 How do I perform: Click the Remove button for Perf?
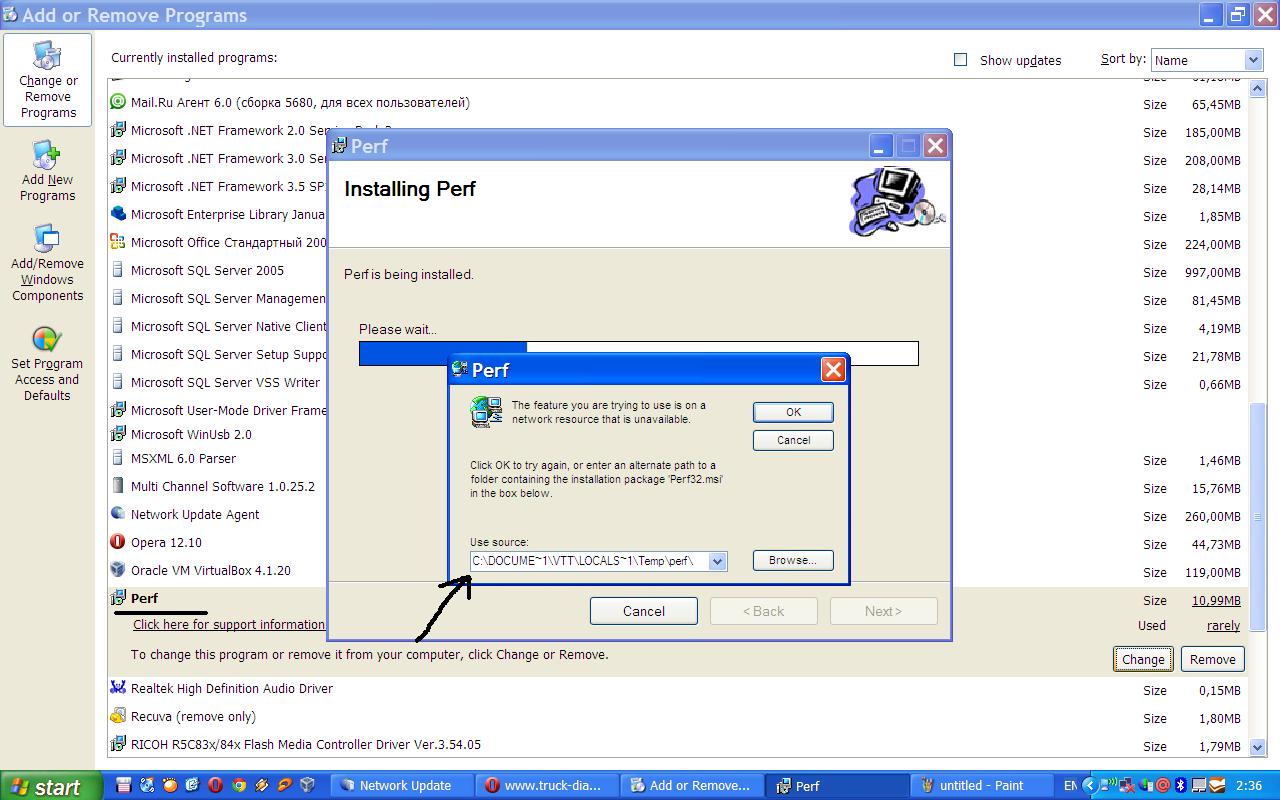1213,659
